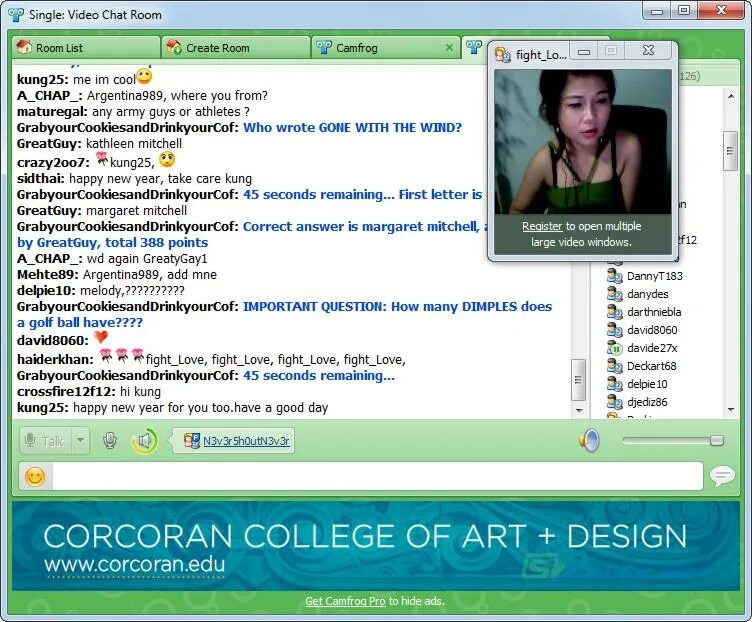
Task: Select user DannyT183 in list
Action: (654, 276)
